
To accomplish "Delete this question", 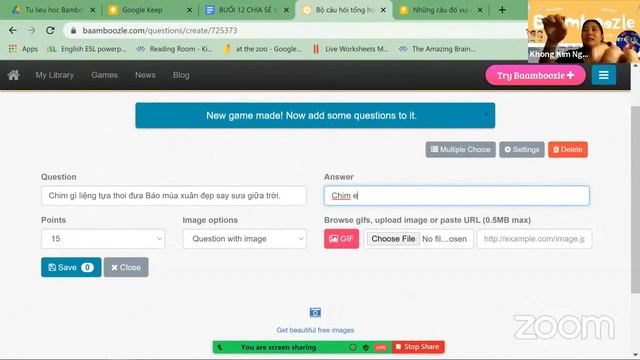I will (568, 149).
